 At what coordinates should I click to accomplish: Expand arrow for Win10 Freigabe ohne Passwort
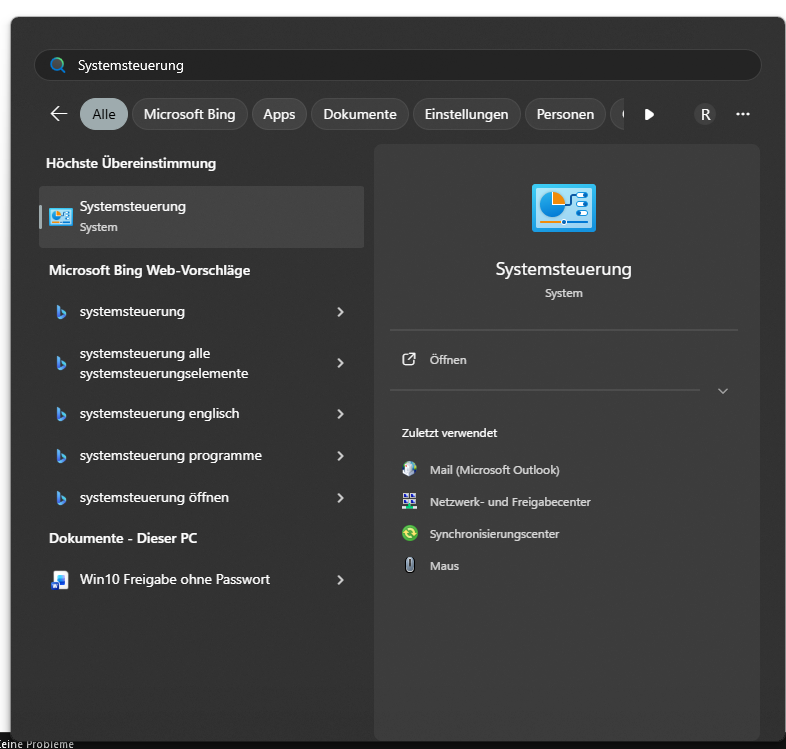[340, 580]
